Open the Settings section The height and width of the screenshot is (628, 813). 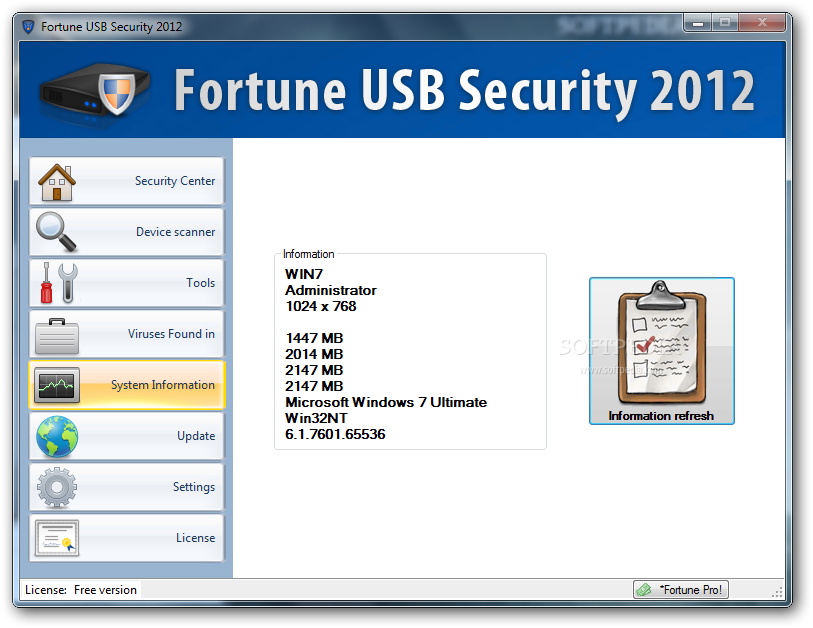(x=127, y=486)
